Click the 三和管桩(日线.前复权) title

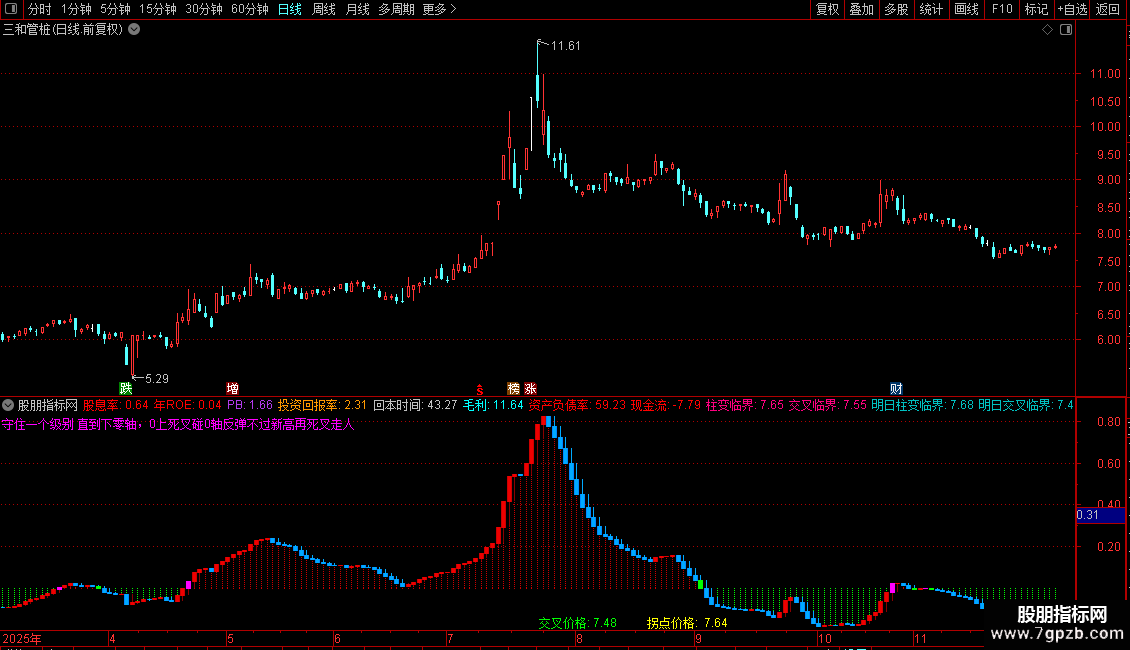[x=63, y=30]
